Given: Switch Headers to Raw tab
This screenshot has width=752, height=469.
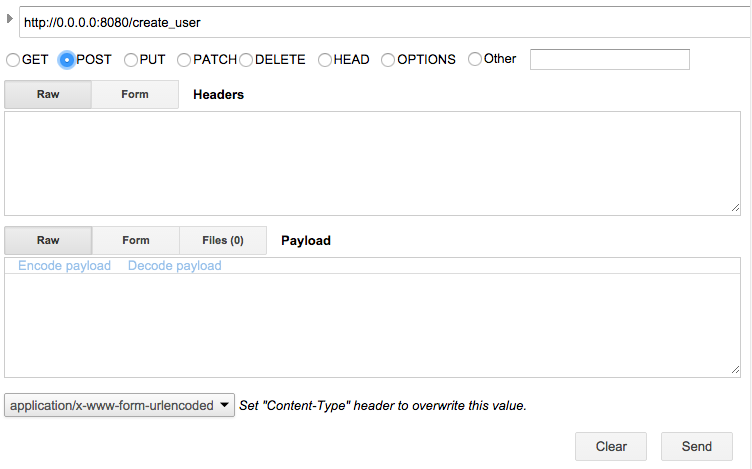Looking at the screenshot, I should [x=48, y=94].
